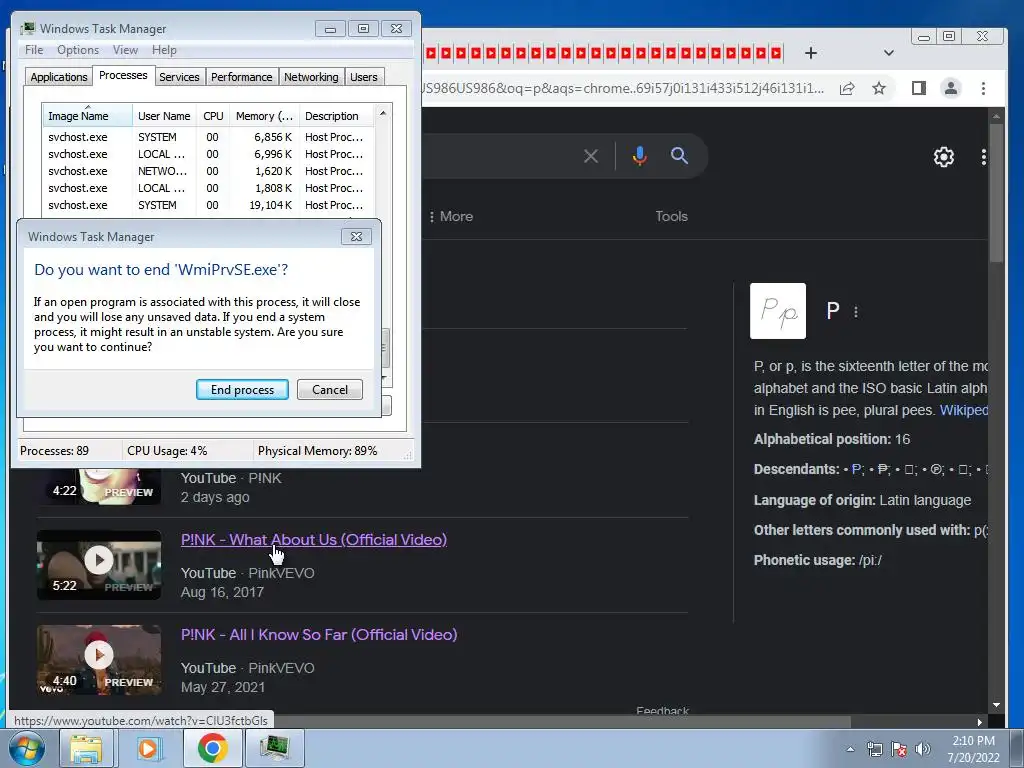Clear the Google search box
This screenshot has height=768, width=1024.
coord(590,156)
